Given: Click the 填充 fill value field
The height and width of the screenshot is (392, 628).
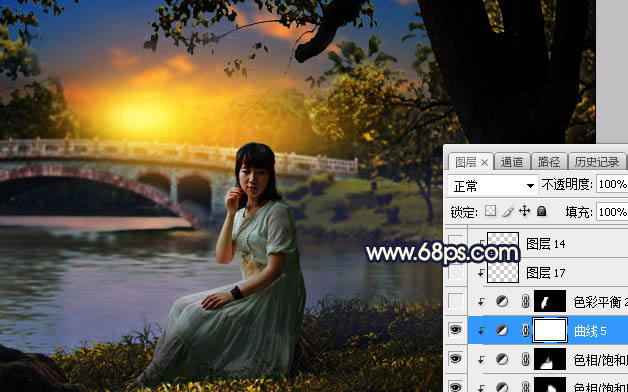Looking at the screenshot, I should tap(612, 211).
